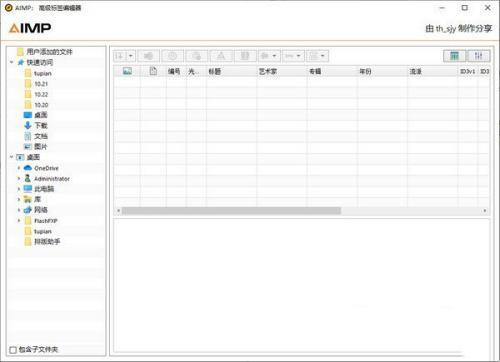
Task: Expand the 此电脑 node arrow
Action: coord(19,189)
